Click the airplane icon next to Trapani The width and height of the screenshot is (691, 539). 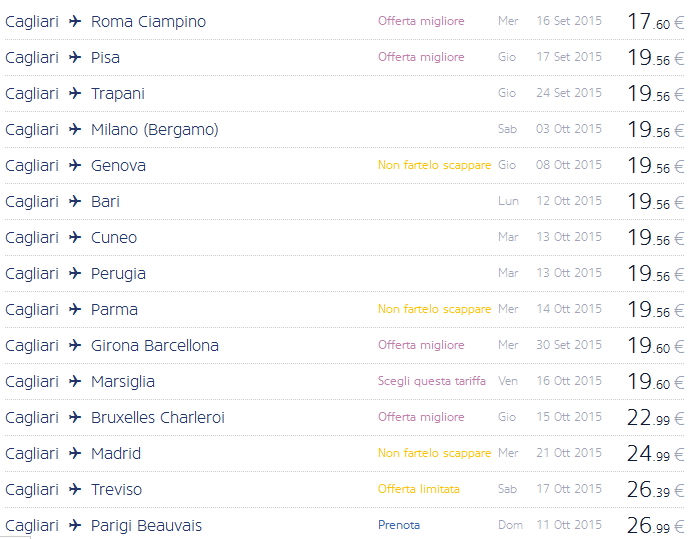[75, 93]
